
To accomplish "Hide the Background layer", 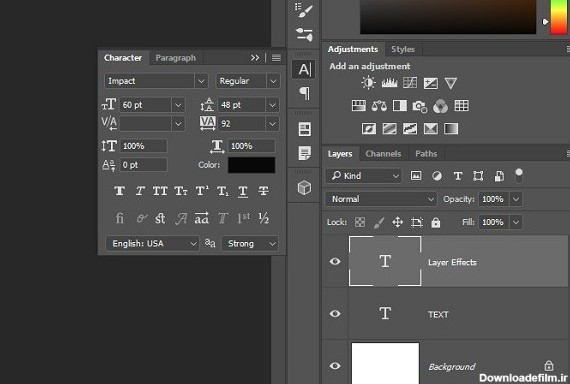I will click(x=335, y=365).
